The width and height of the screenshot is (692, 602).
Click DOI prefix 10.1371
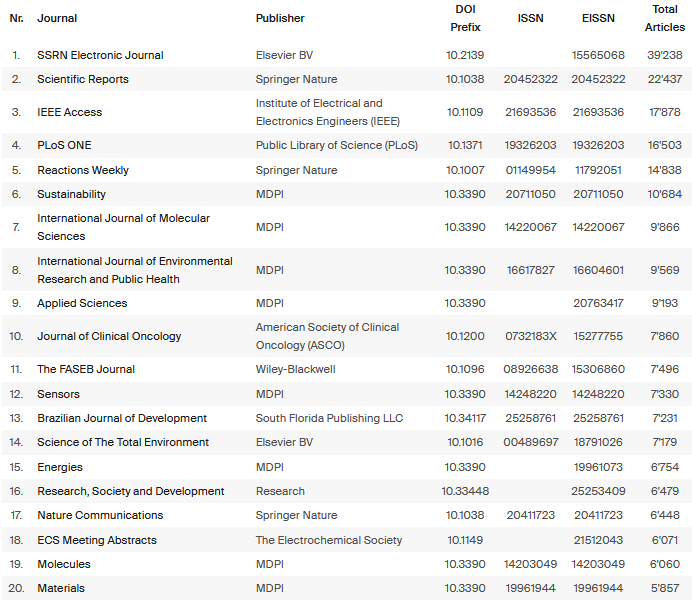point(465,145)
